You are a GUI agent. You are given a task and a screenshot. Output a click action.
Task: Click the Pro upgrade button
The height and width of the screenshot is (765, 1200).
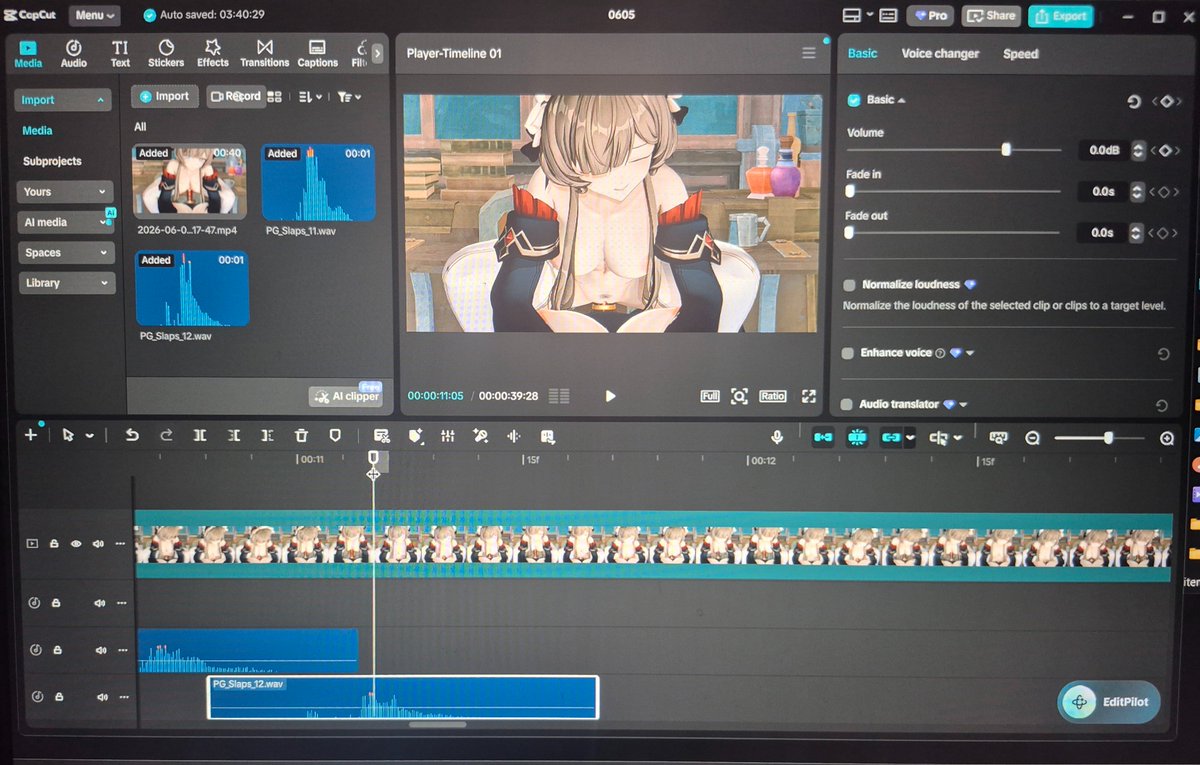[930, 16]
